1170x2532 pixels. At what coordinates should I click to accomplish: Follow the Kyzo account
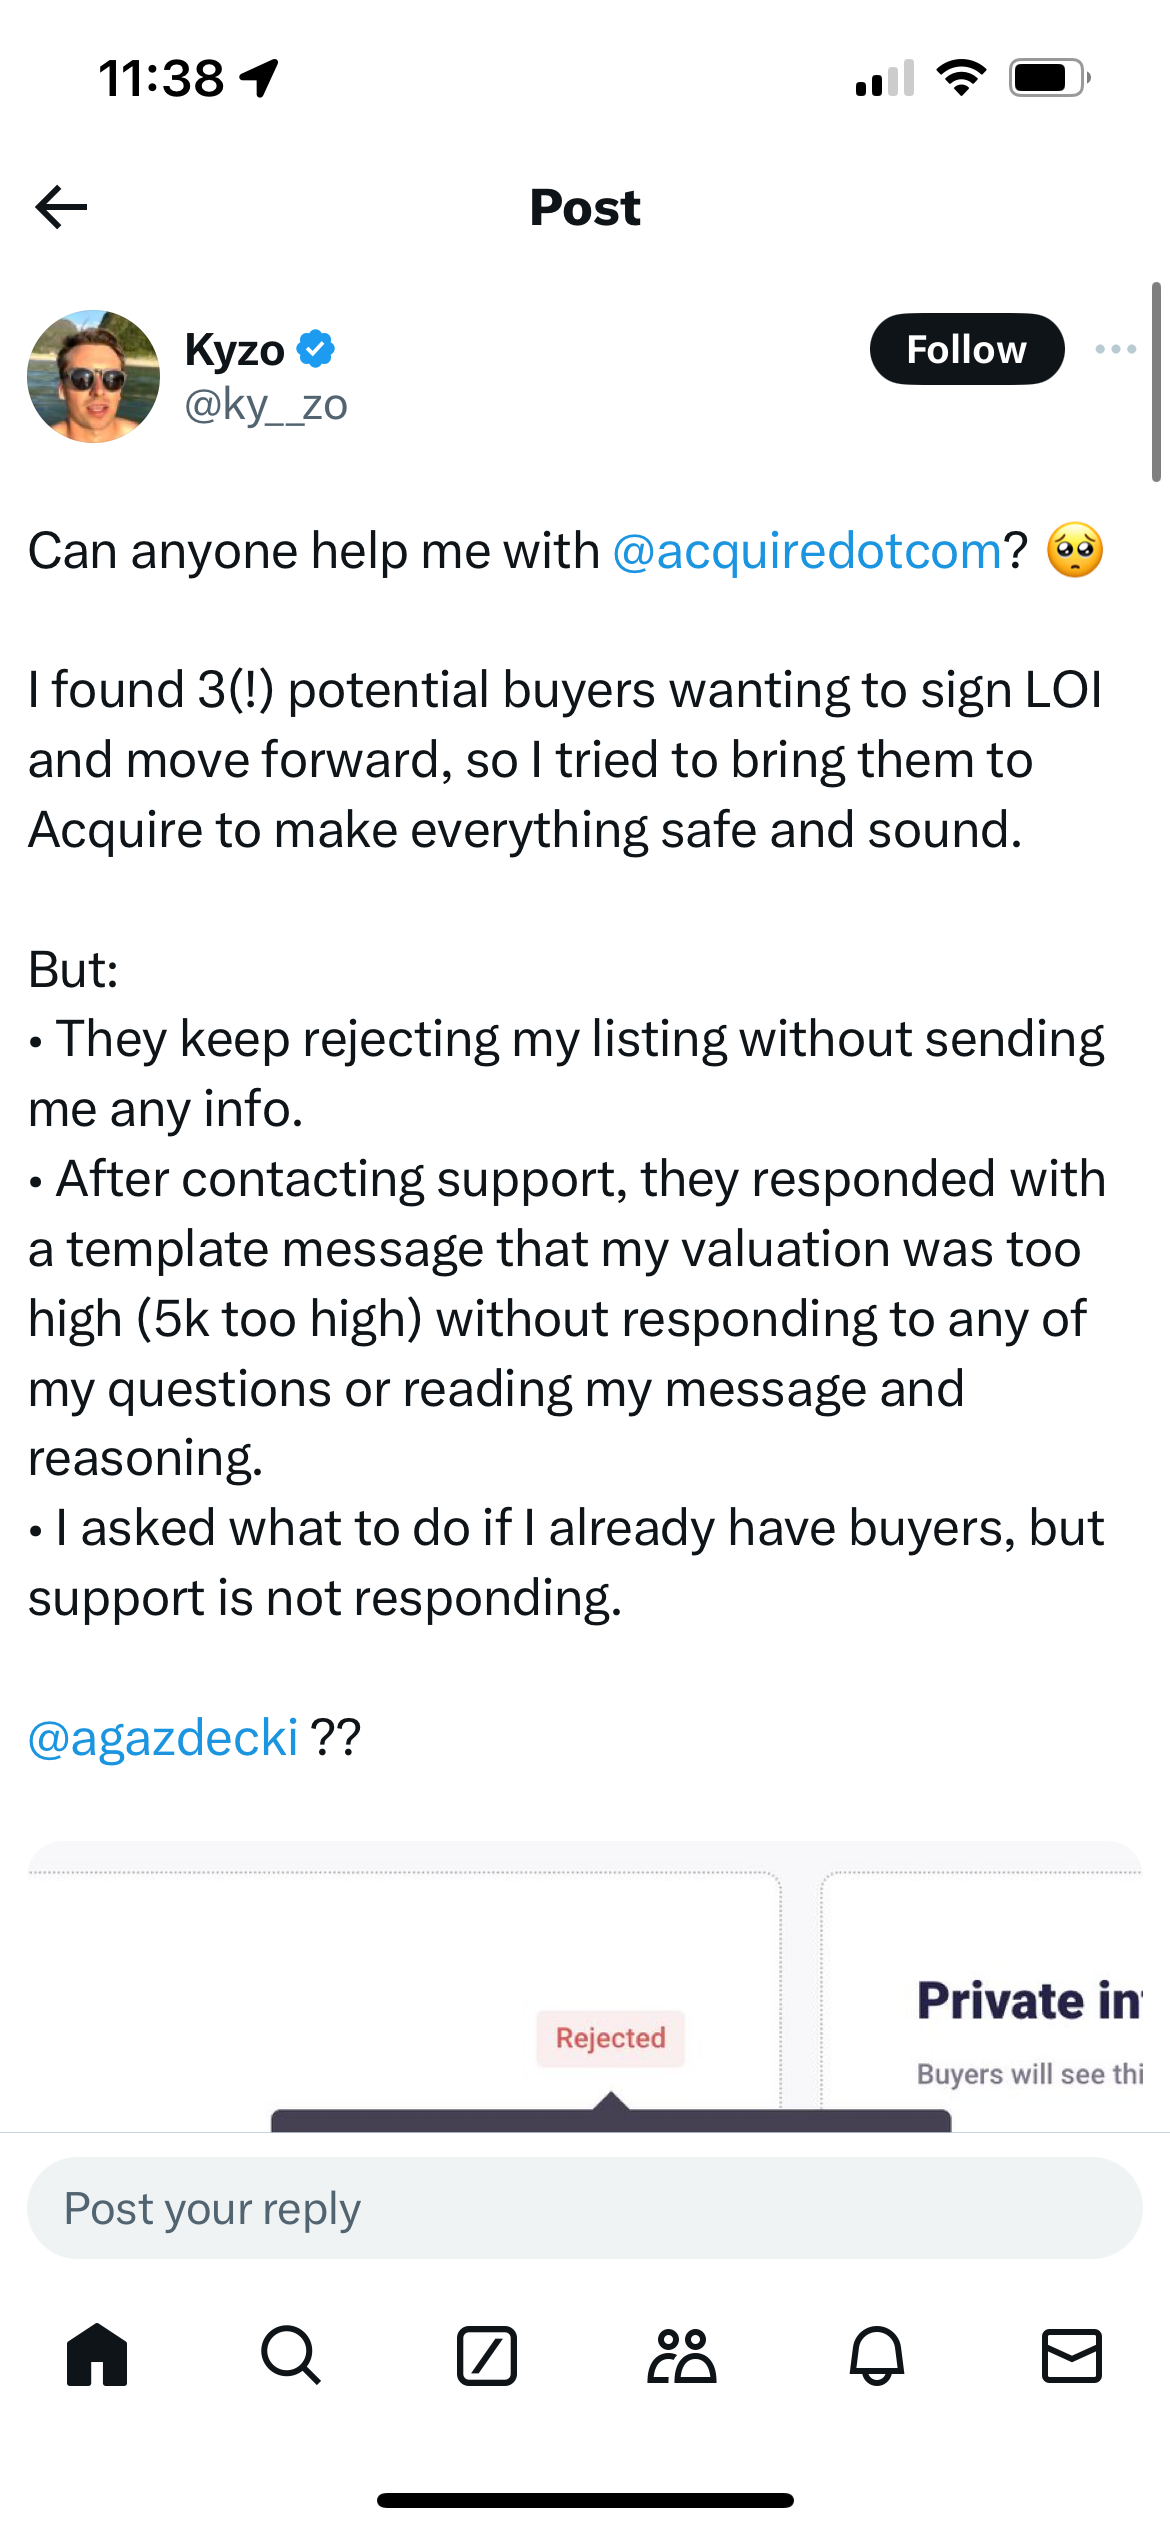[966, 349]
